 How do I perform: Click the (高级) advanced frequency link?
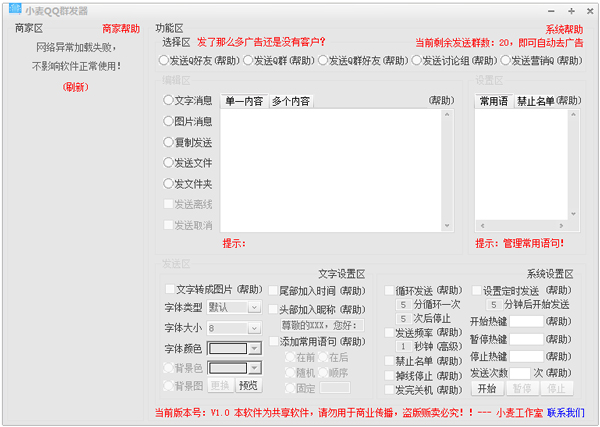coord(450,346)
